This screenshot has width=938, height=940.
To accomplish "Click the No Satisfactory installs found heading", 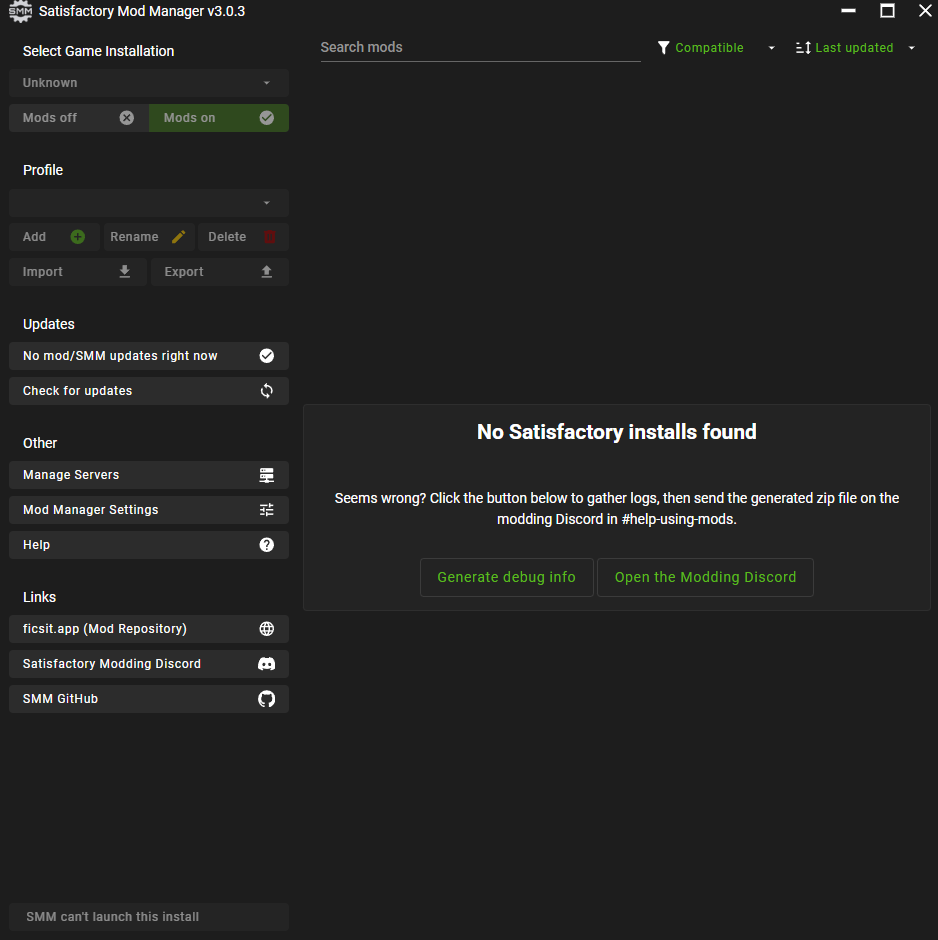I will point(617,432).
